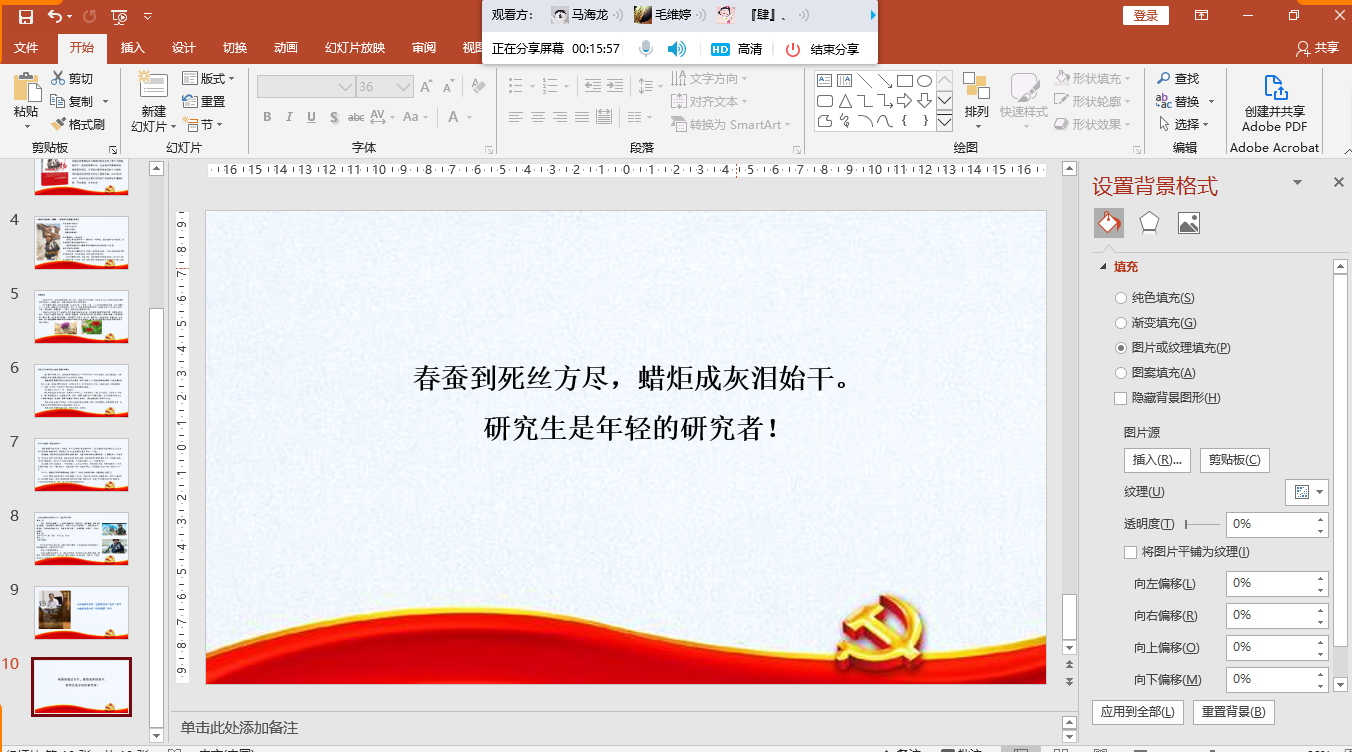Click Create and Share Adobe PDF icon
1352x752 pixels.
coord(1275,90)
